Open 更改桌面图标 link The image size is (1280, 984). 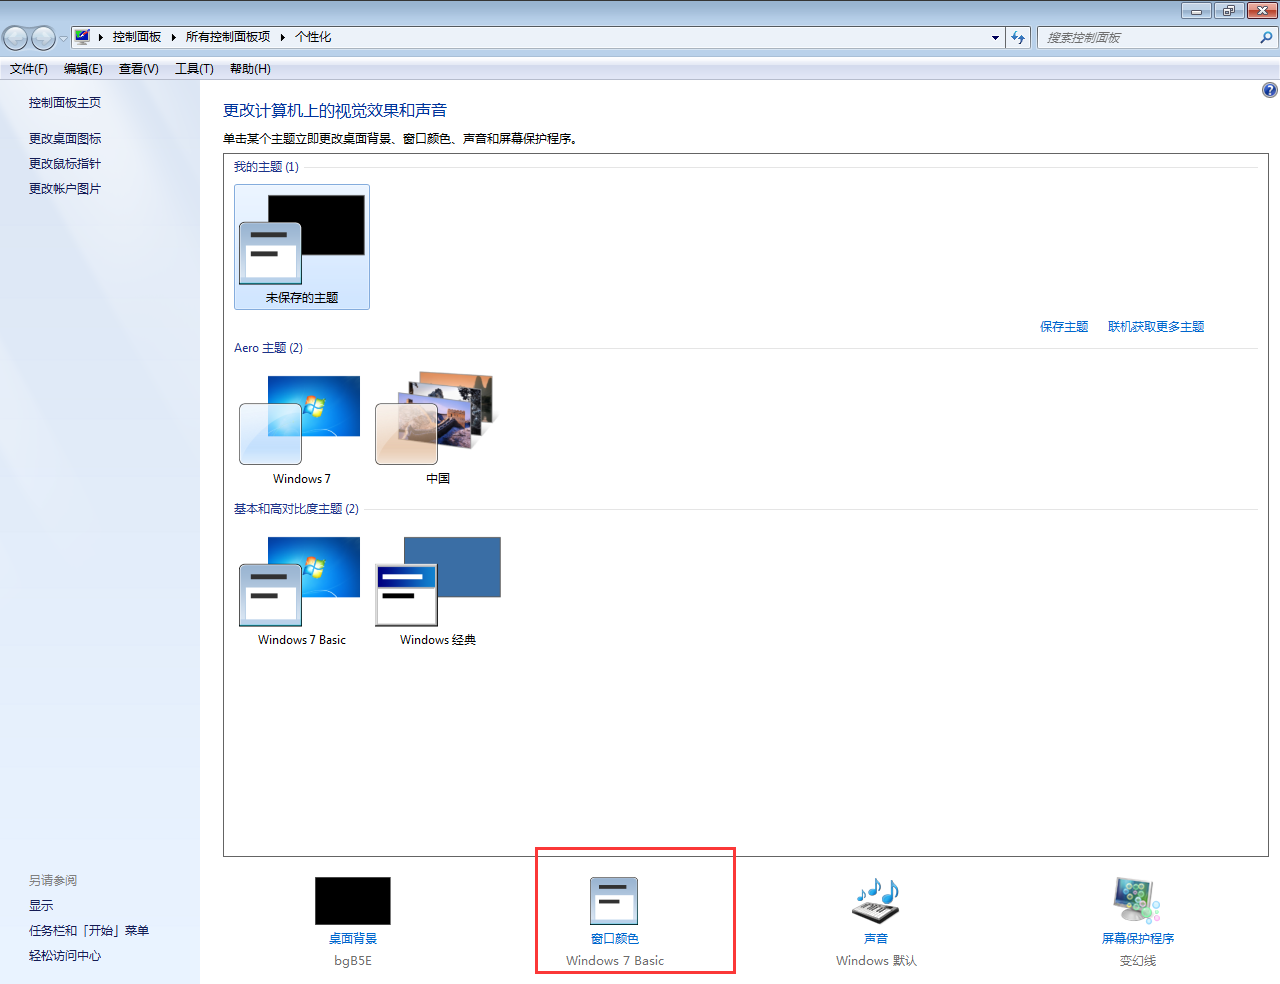click(65, 139)
